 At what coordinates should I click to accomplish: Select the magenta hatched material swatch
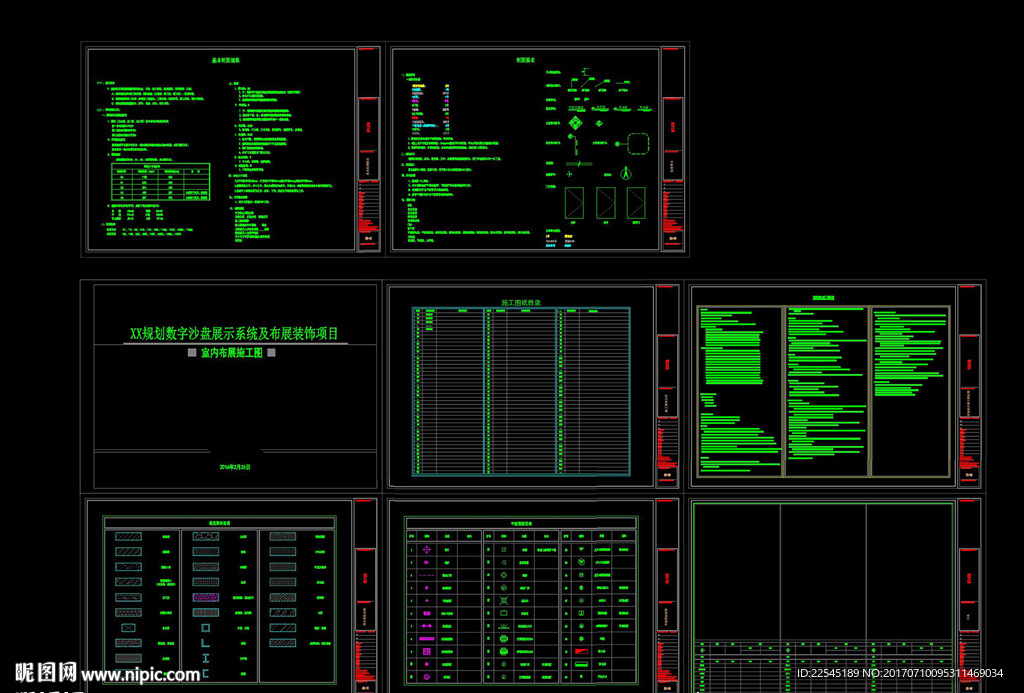click(206, 598)
